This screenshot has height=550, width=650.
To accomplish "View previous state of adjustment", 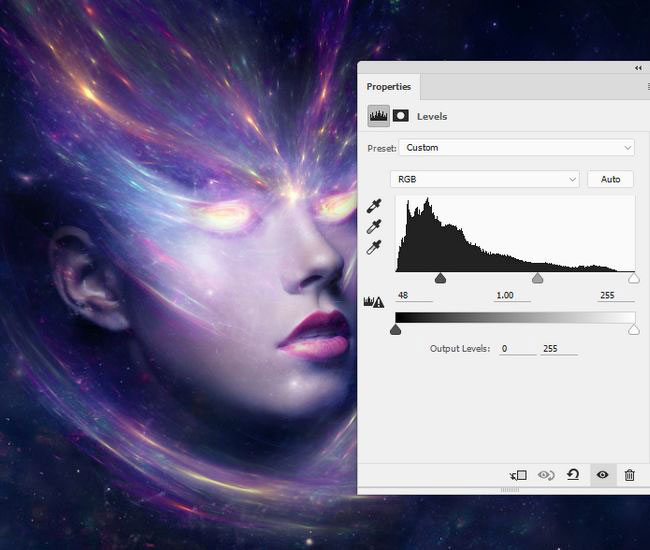I will coord(546,475).
